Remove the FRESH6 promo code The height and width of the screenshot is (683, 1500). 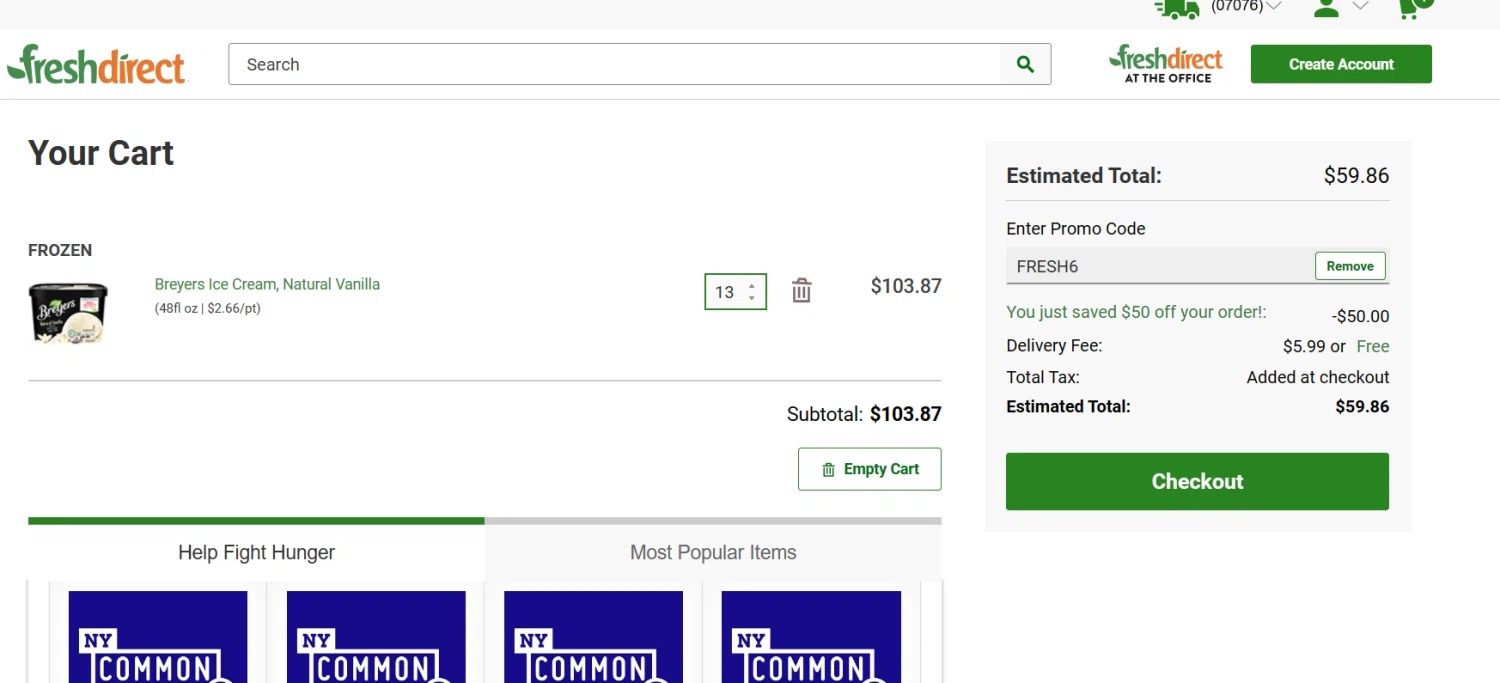pyautogui.click(x=1350, y=266)
